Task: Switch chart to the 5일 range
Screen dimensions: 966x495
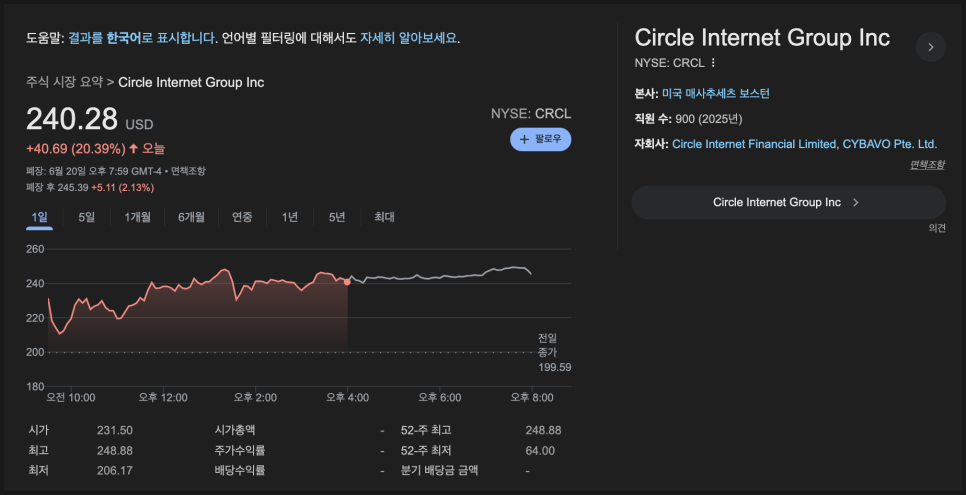Action: point(87,217)
